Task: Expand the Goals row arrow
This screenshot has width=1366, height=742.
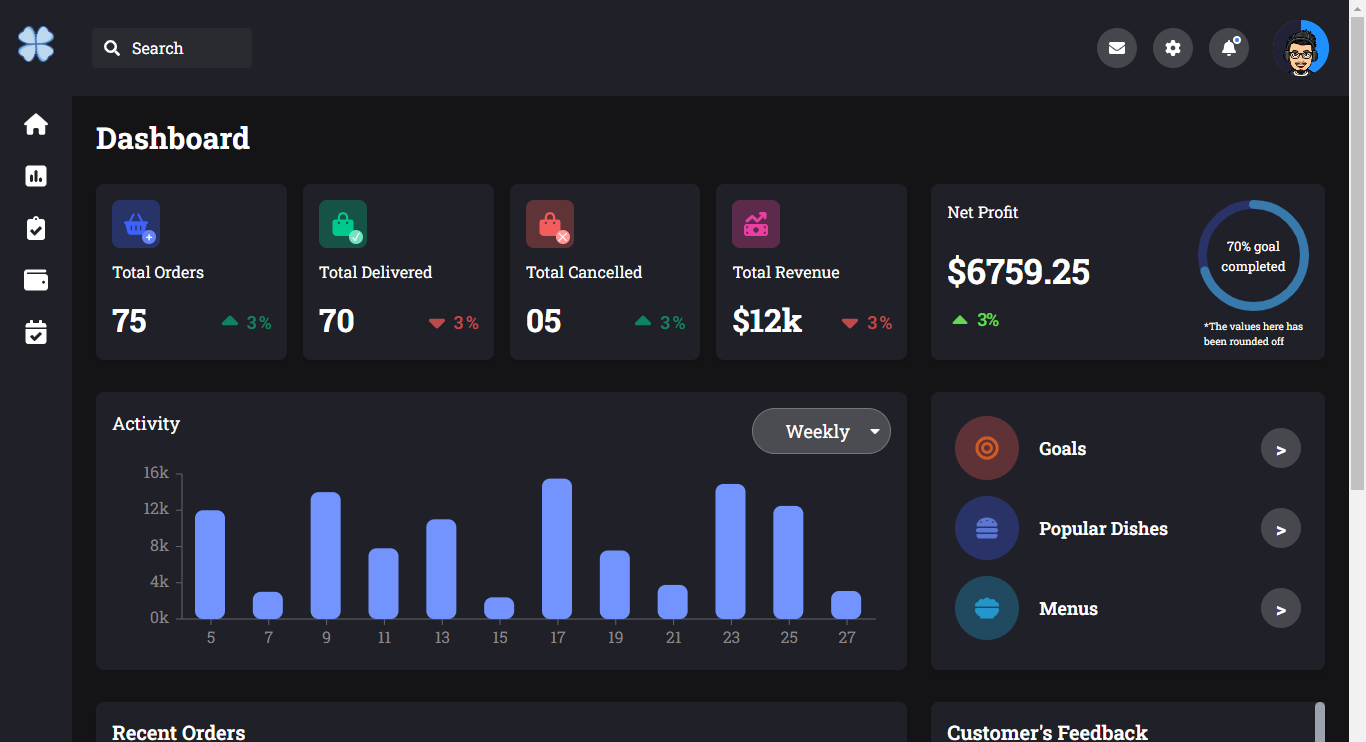Action: [x=1281, y=448]
